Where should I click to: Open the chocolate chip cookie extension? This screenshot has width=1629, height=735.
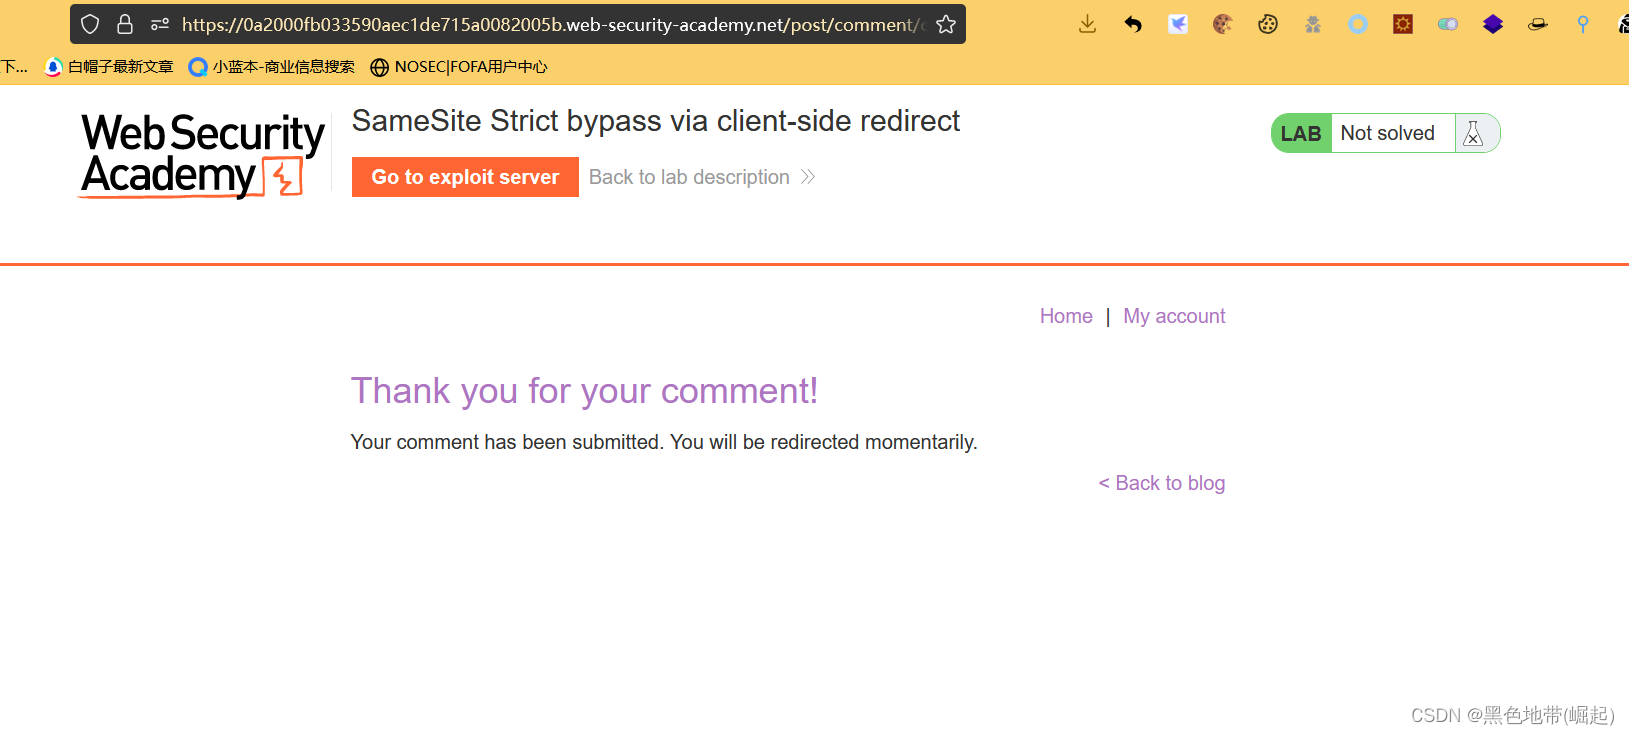pos(1222,24)
